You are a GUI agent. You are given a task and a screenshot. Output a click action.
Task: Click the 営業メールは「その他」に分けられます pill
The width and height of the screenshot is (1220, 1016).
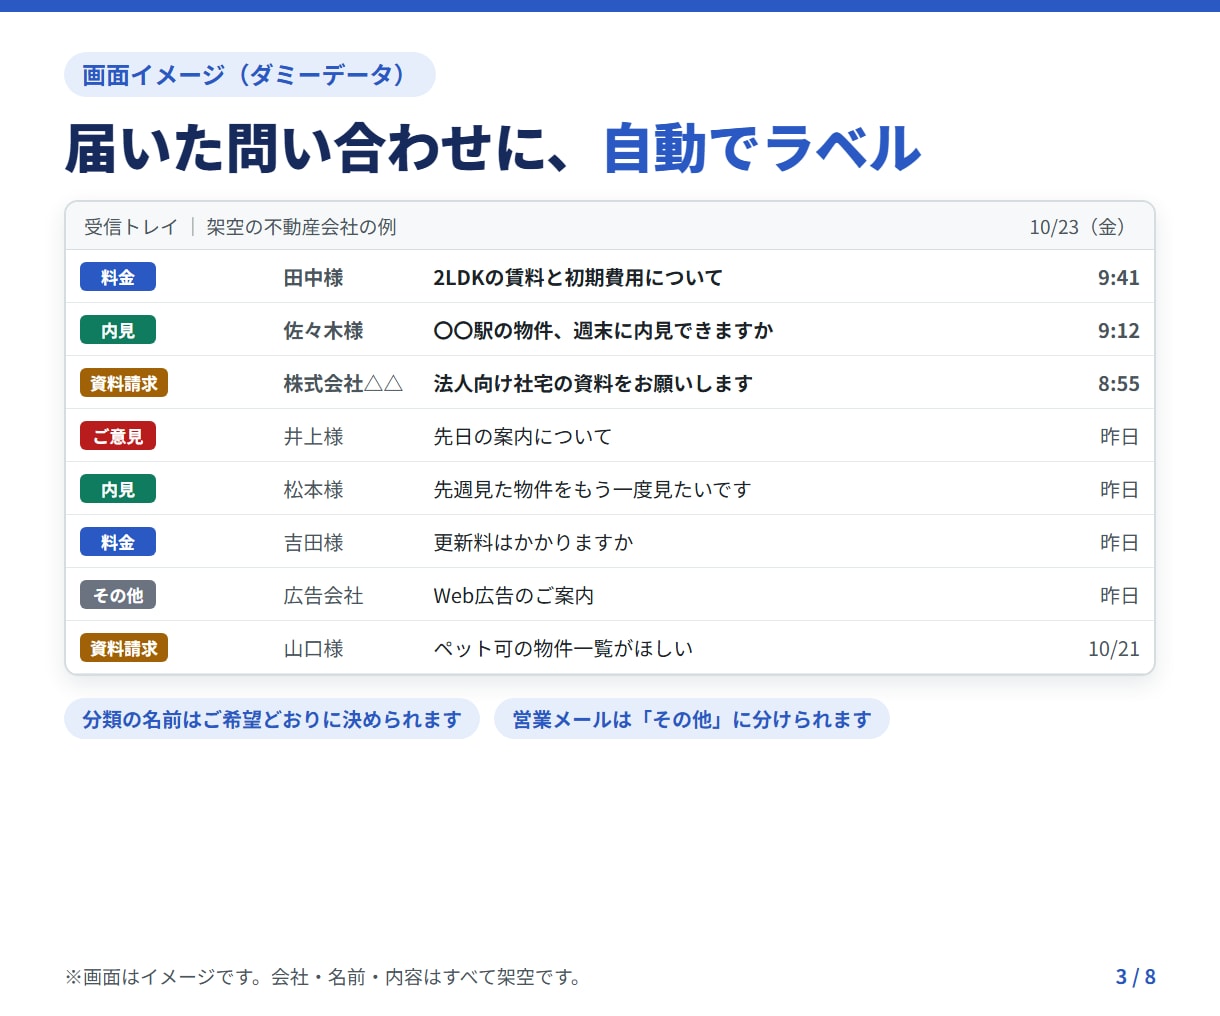692,719
